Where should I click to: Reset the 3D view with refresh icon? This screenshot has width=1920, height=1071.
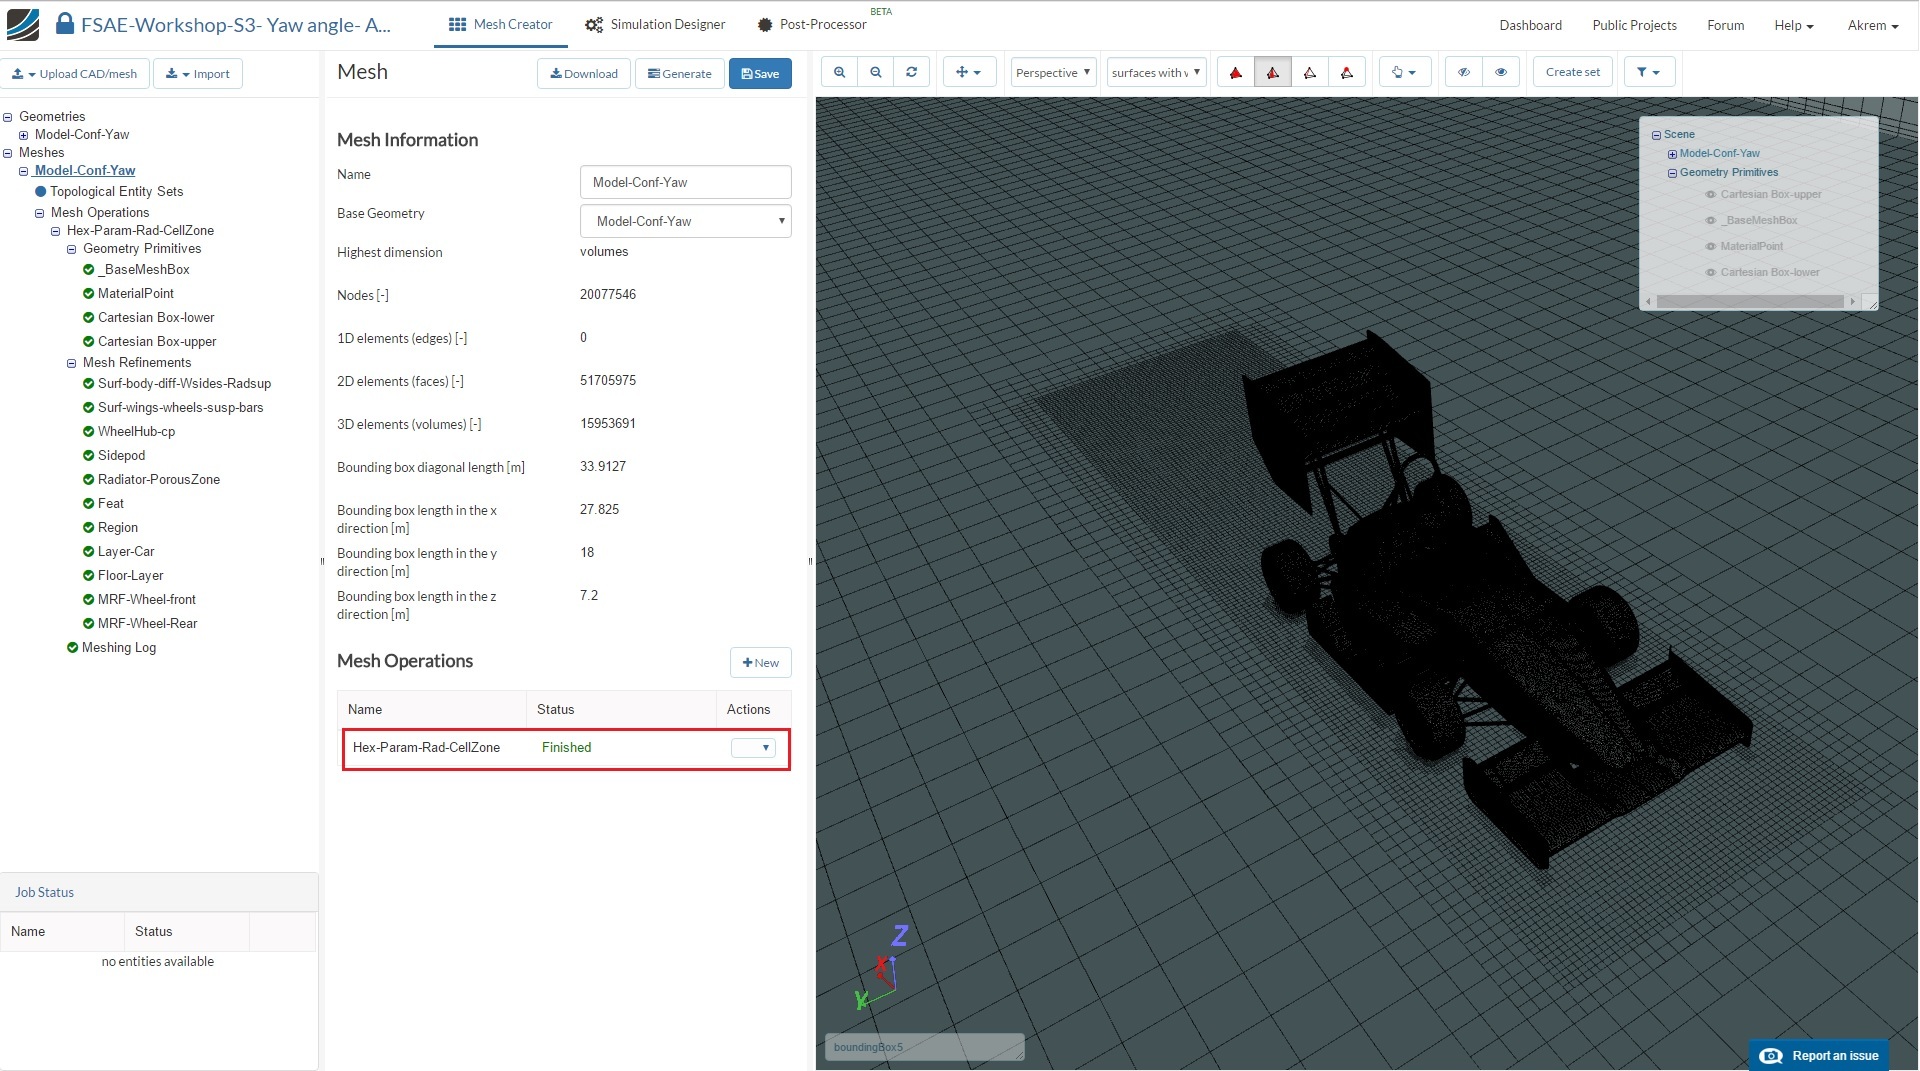click(911, 72)
